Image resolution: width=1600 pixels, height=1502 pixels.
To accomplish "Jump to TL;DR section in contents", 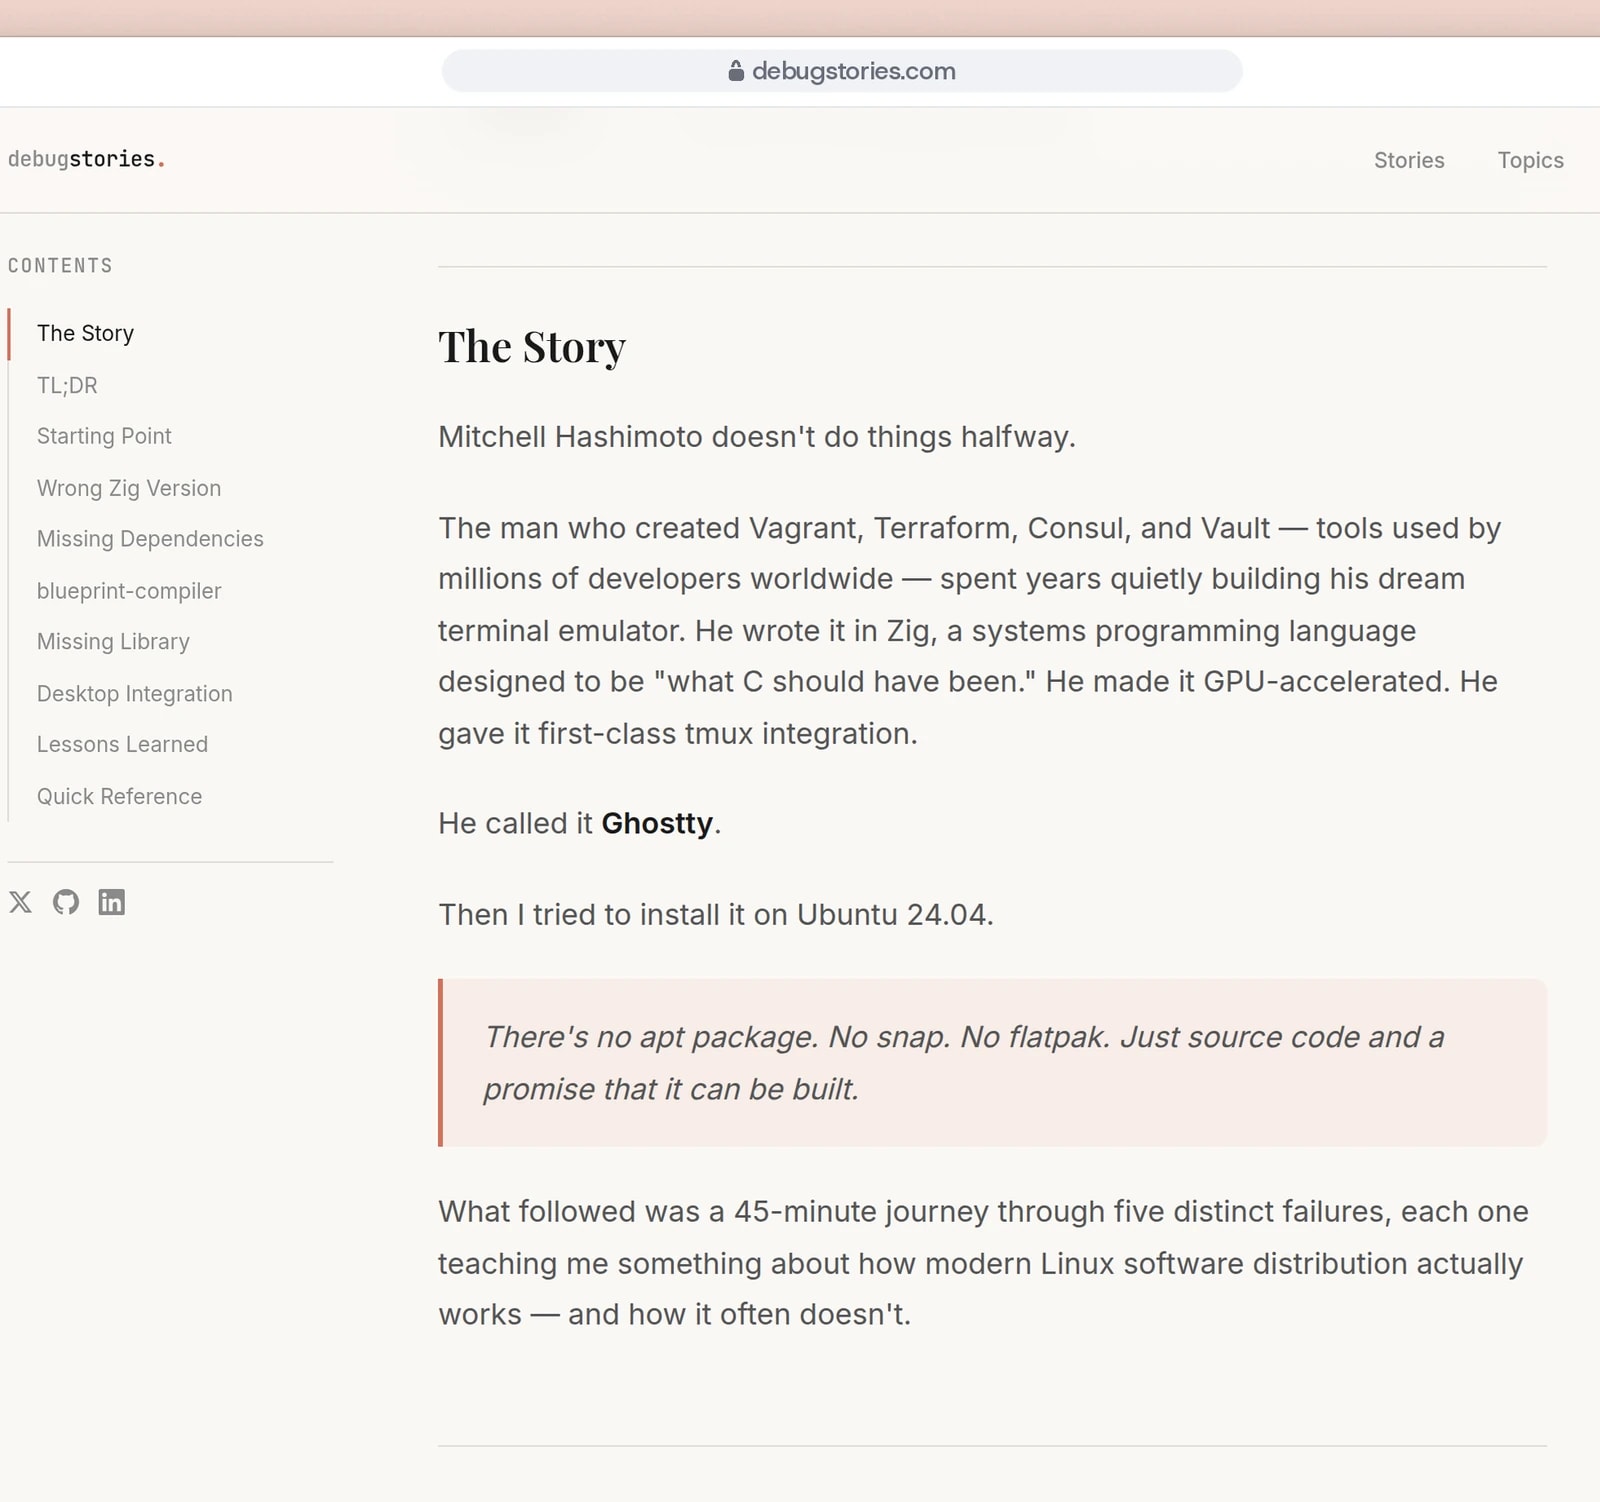I will 67,385.
